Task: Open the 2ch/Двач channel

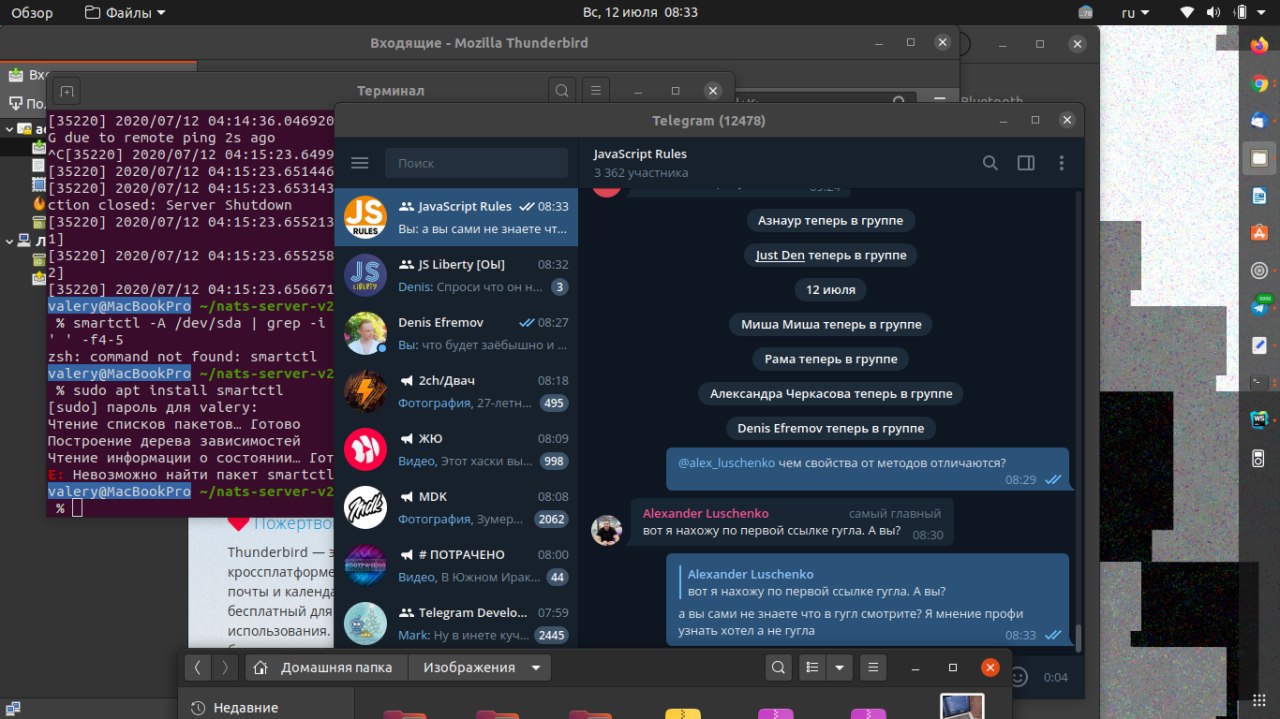Action: [456, 391]
